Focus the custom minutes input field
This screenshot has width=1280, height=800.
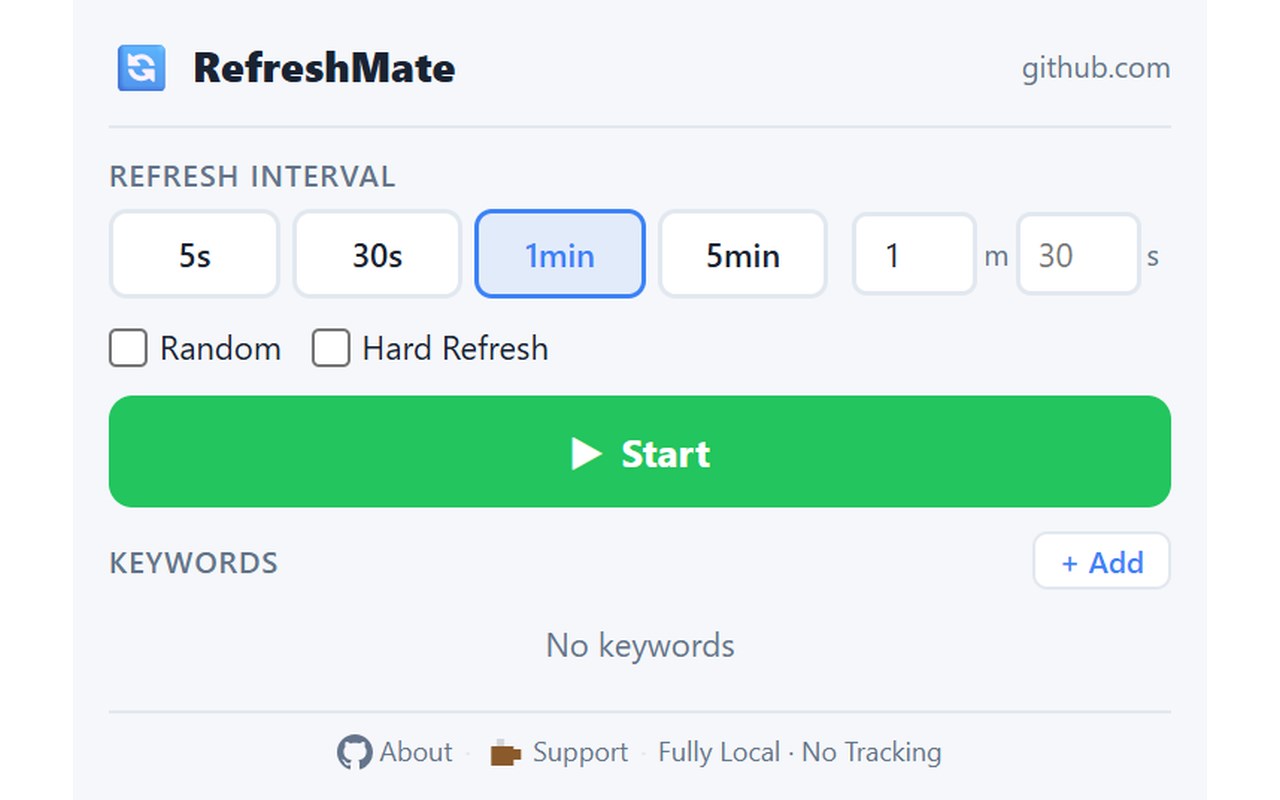point(914,254)
